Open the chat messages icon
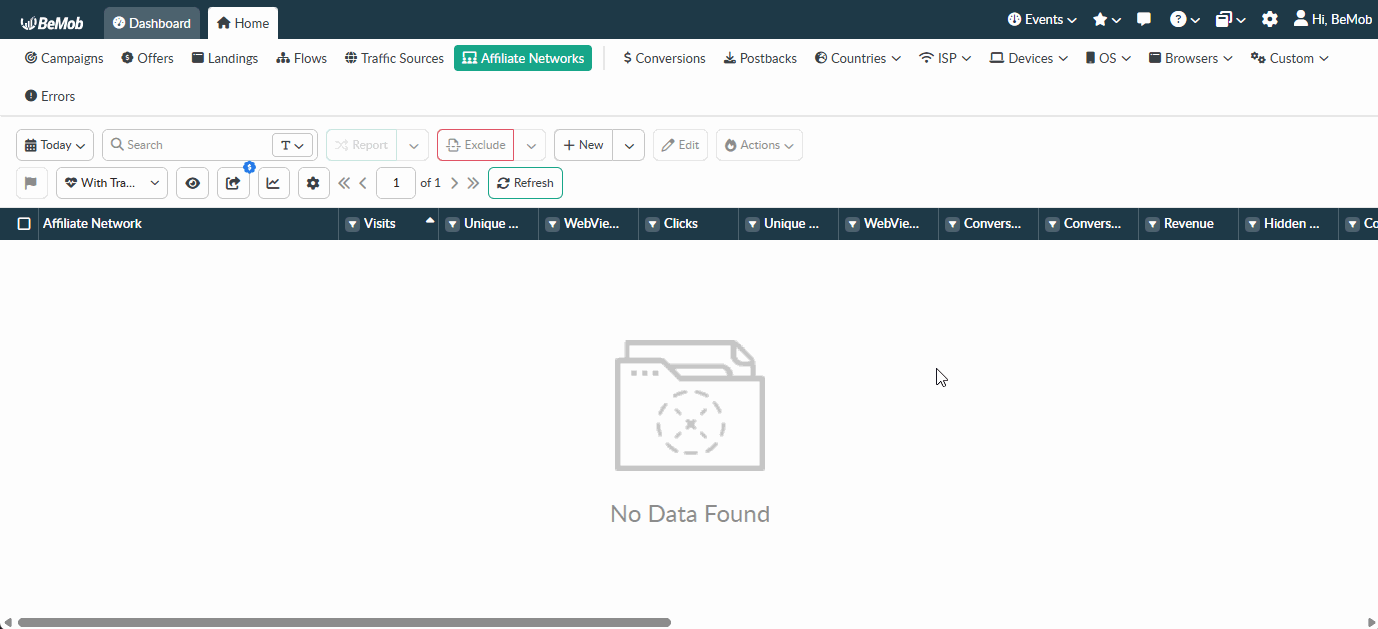 coord(1144,20)
